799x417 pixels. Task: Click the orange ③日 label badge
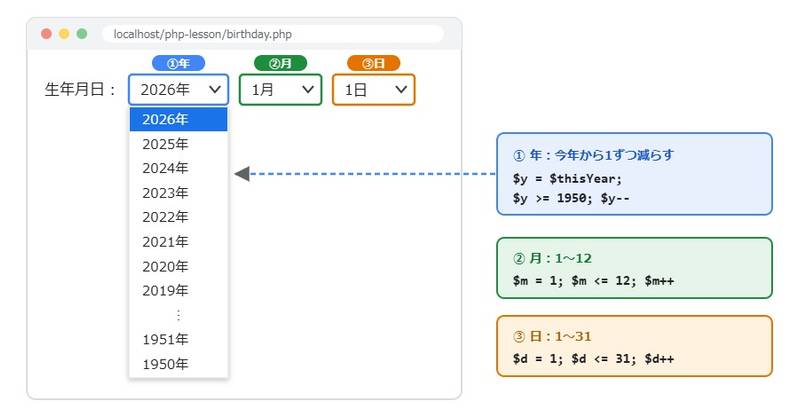[x=374, y=63]
